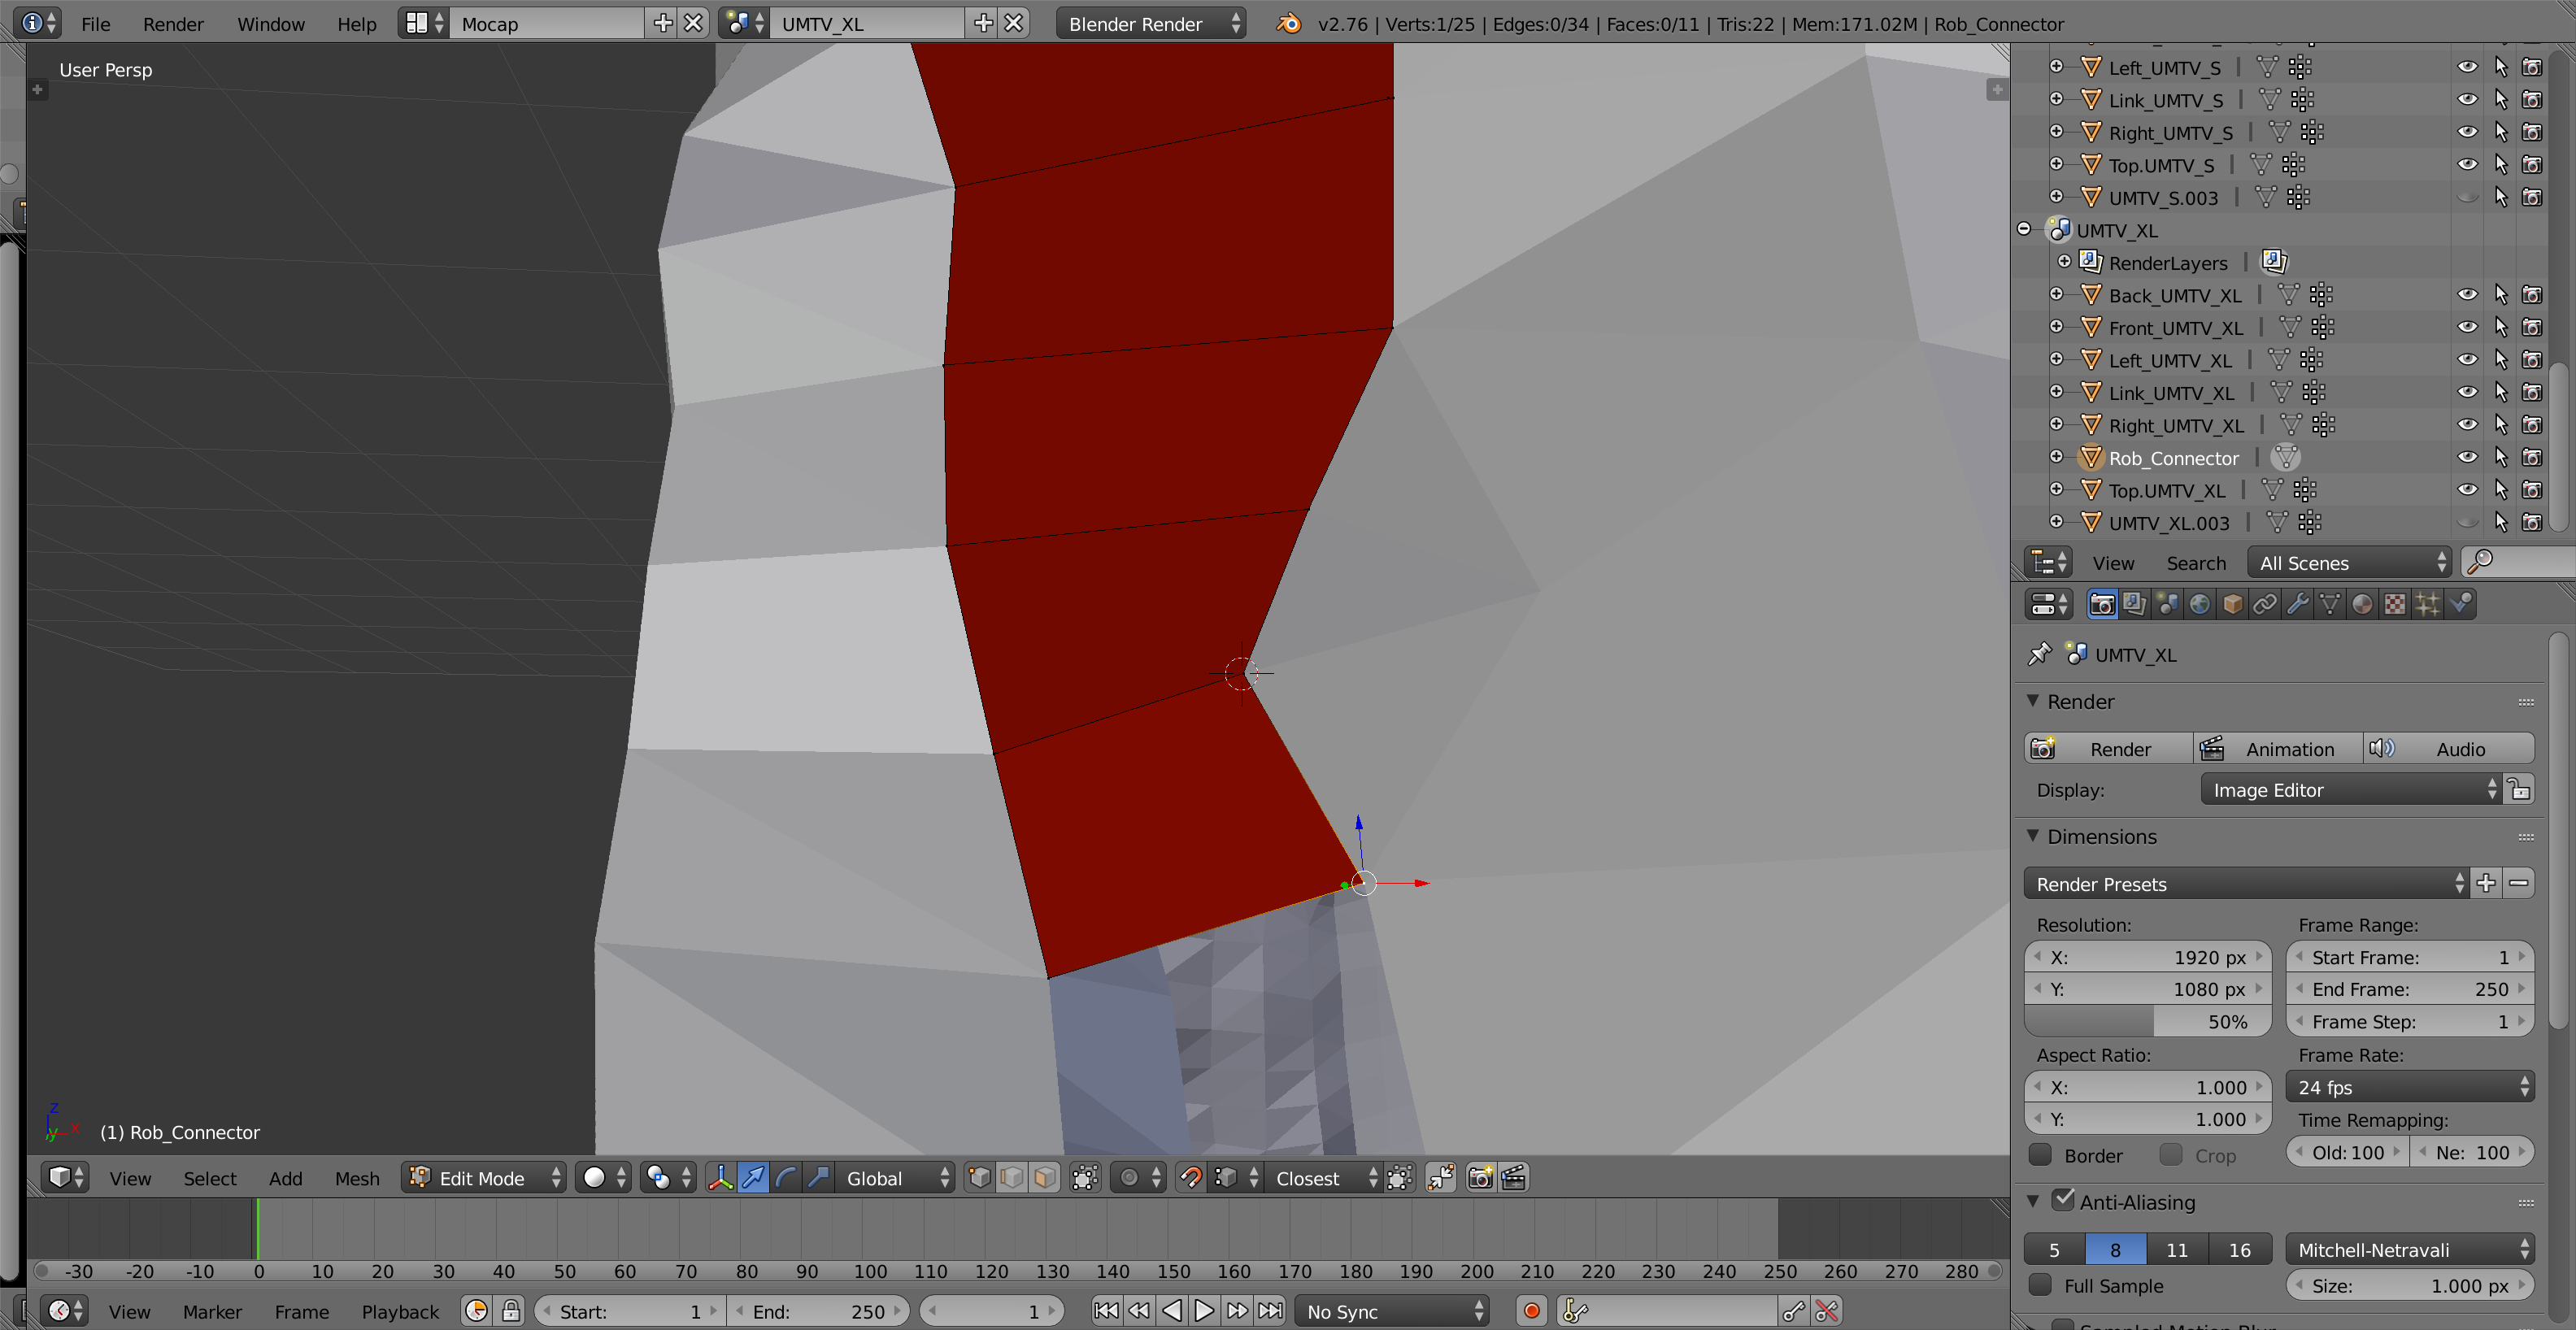Image resolution: width=2576 pixels, height=1330 pixels.
Task: Open the Modifiers tab (wrench icon)
Action: coord(2298,604)
